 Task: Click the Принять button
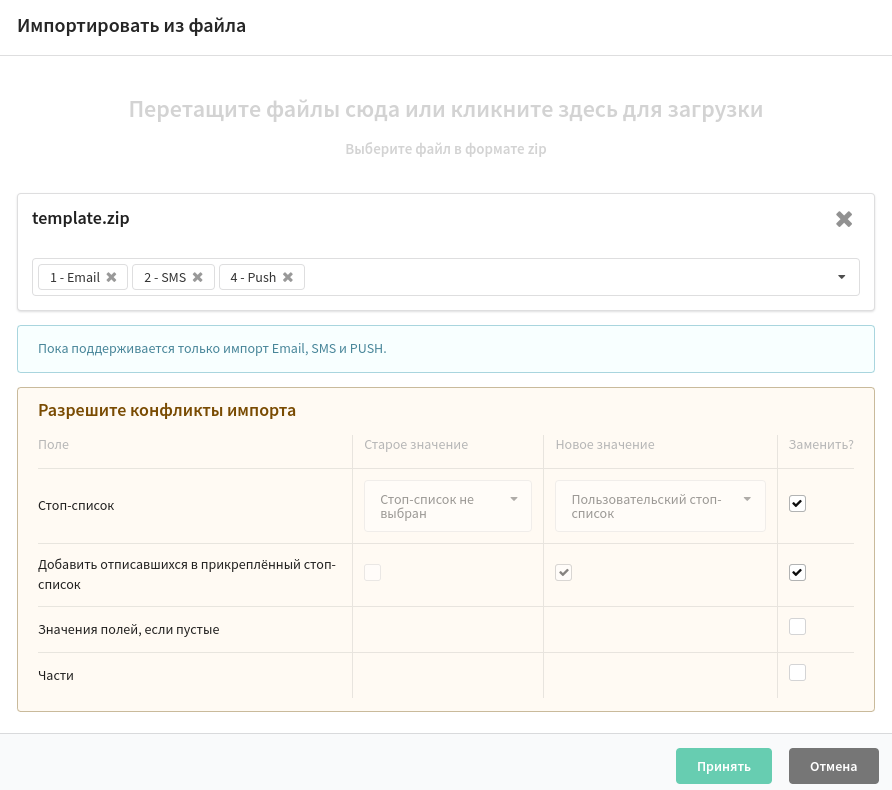click(724, 766)
